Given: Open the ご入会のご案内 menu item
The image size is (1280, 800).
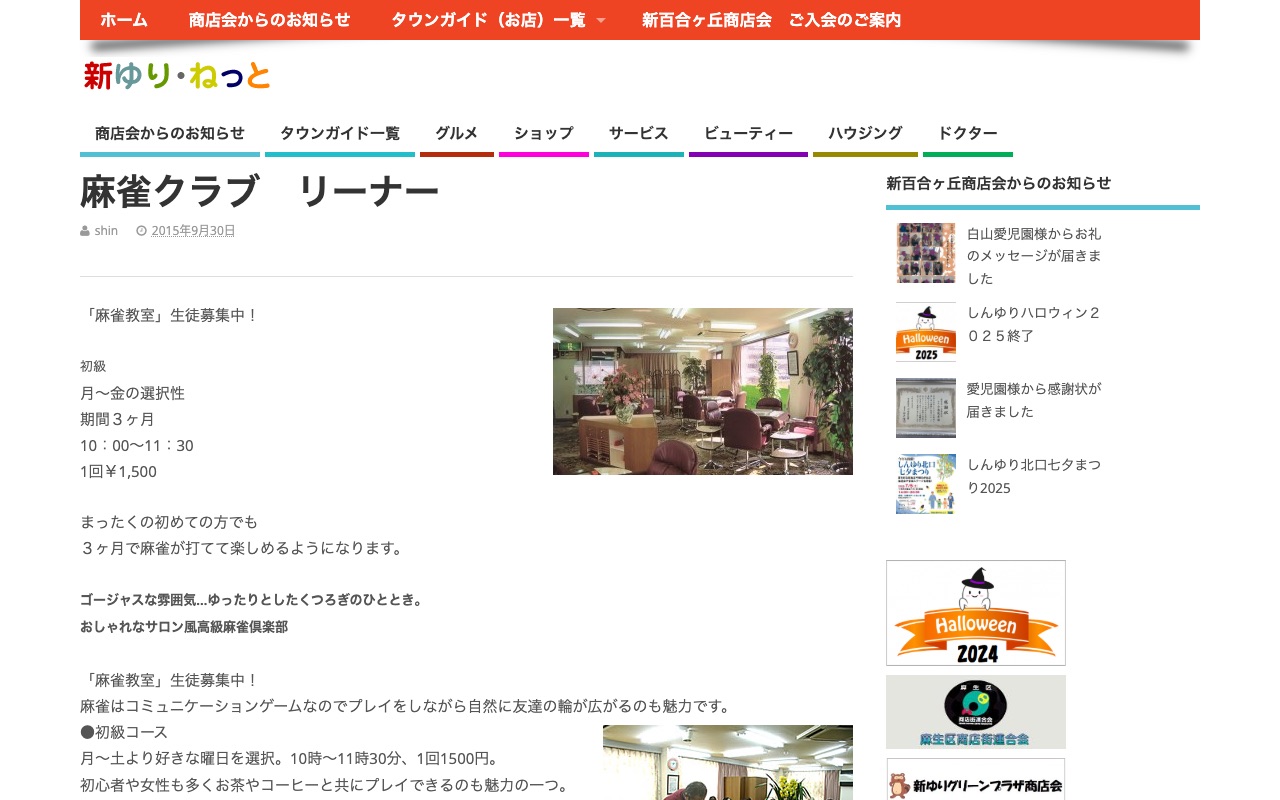Looking at the screenshot, I should tap(845, 20).
